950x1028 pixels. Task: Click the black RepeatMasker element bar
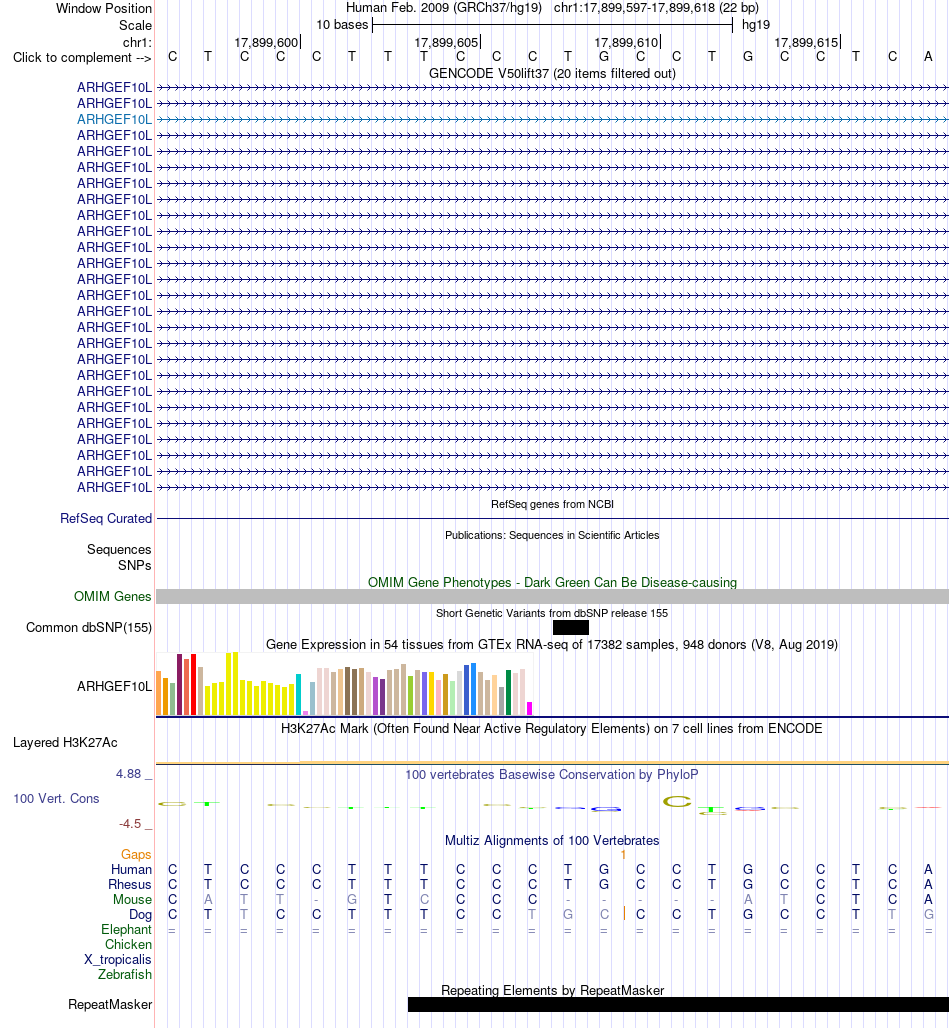tap(678, 1004)
